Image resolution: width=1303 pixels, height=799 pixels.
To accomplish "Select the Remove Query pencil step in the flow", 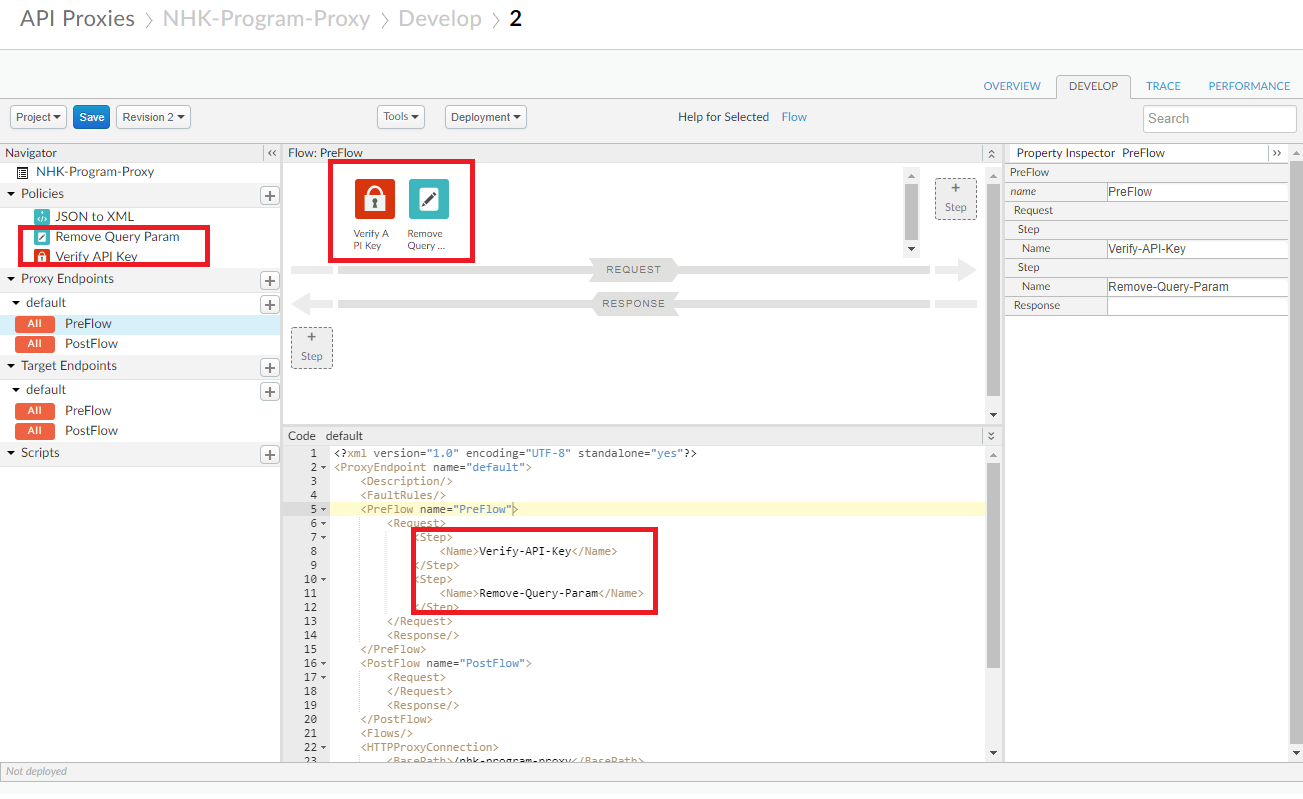I will pos(428,199).
